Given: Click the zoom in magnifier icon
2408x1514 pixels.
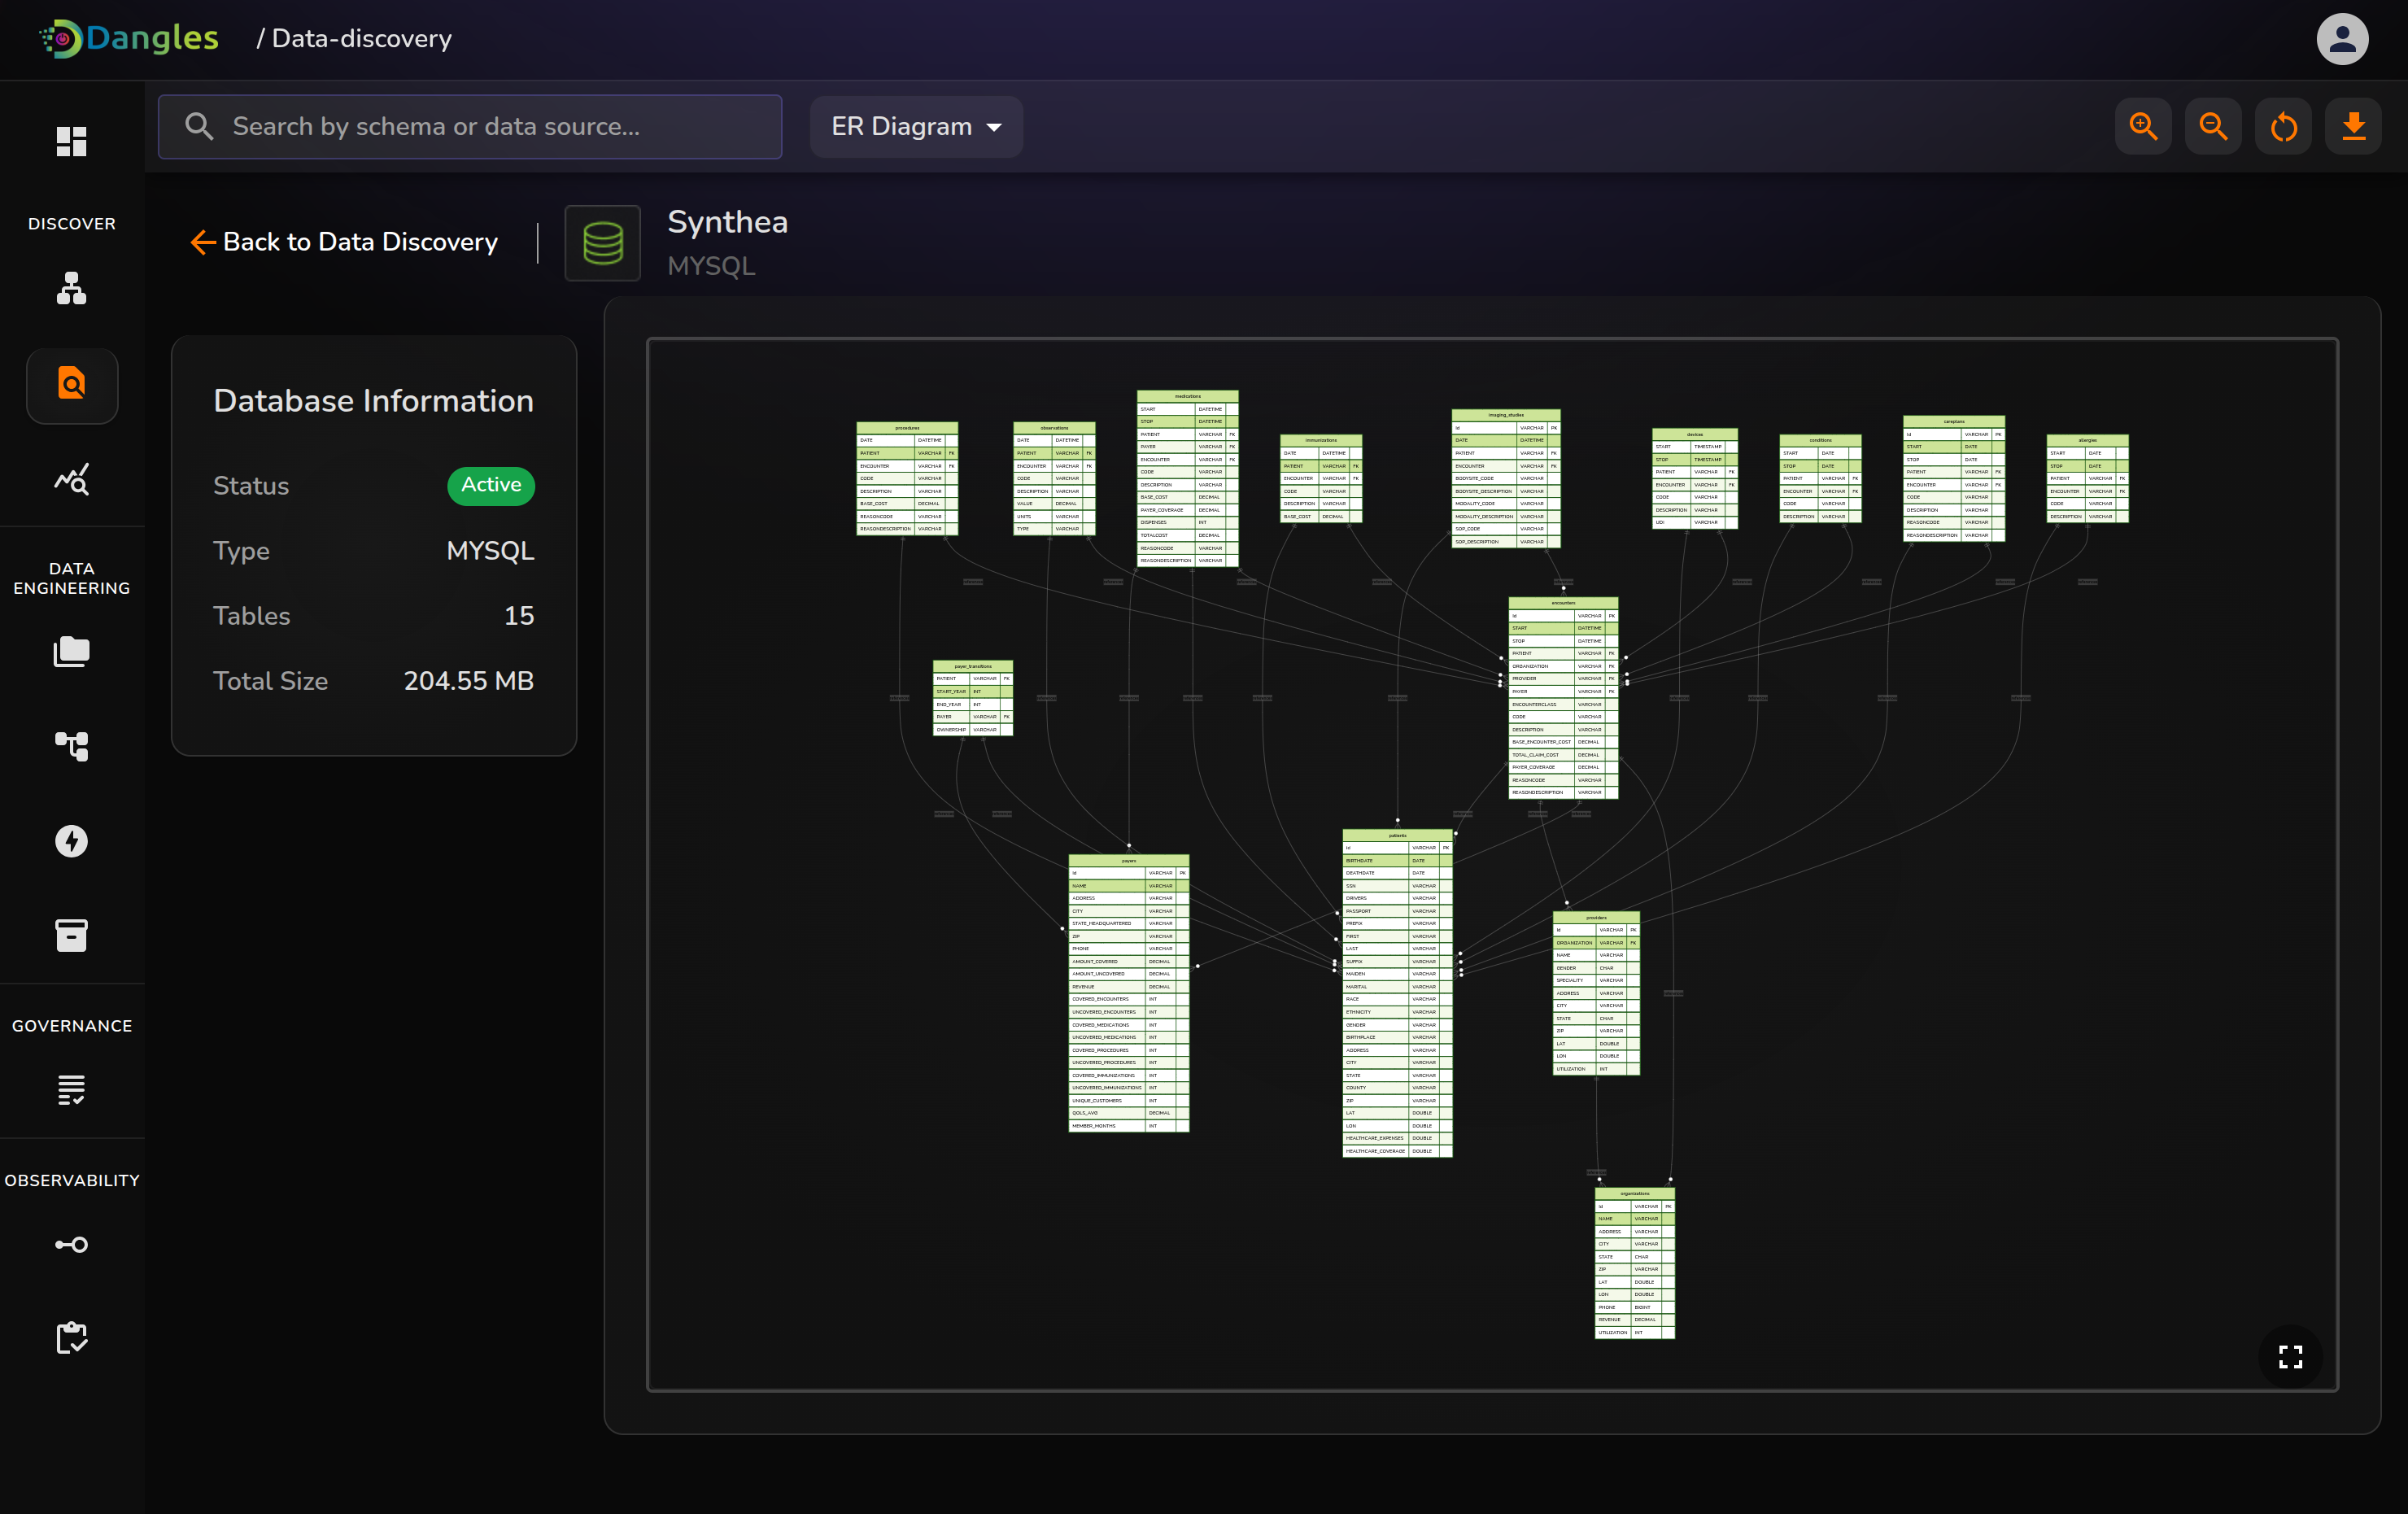Looking at the screenshot, I should pyautogui.click(x=2142, y=126).
